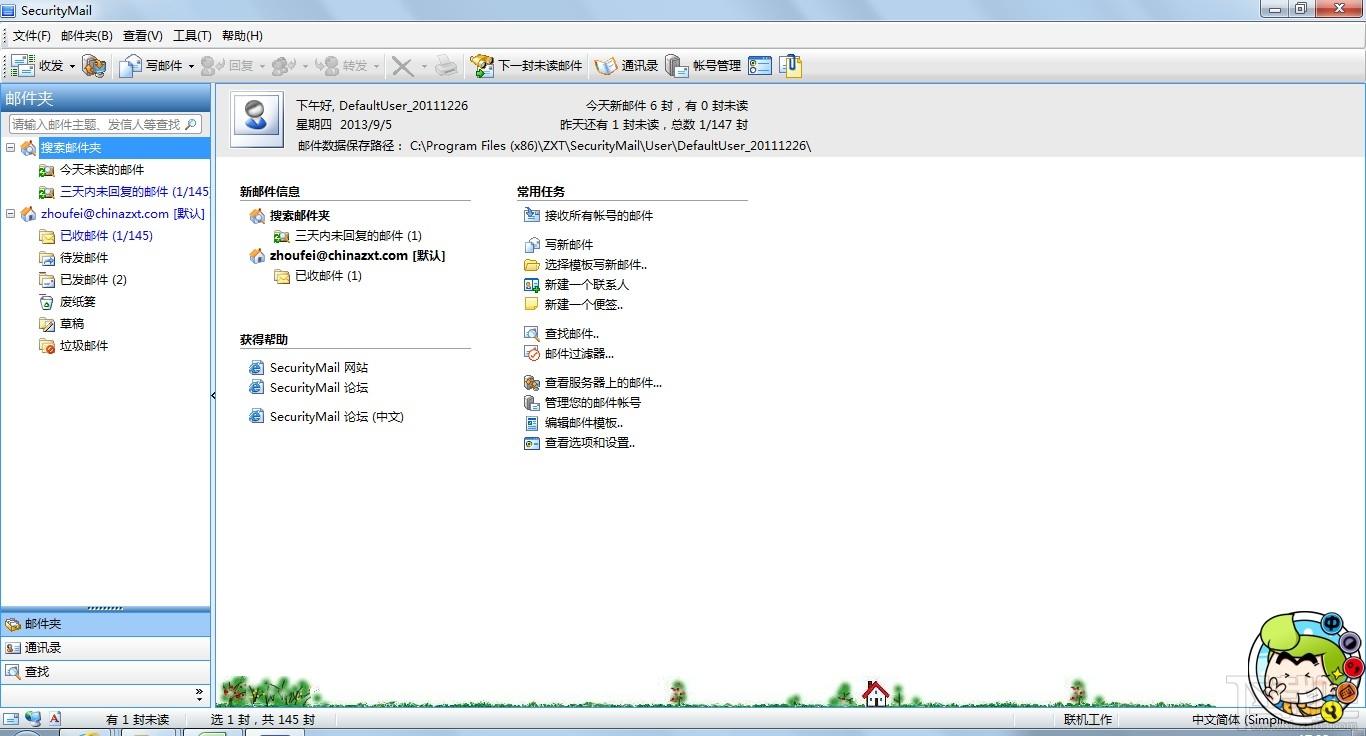Open the dropdown arrow beside 收发
The height and width of the screenshot is (736, 1366).
click(x=72, y=66)
